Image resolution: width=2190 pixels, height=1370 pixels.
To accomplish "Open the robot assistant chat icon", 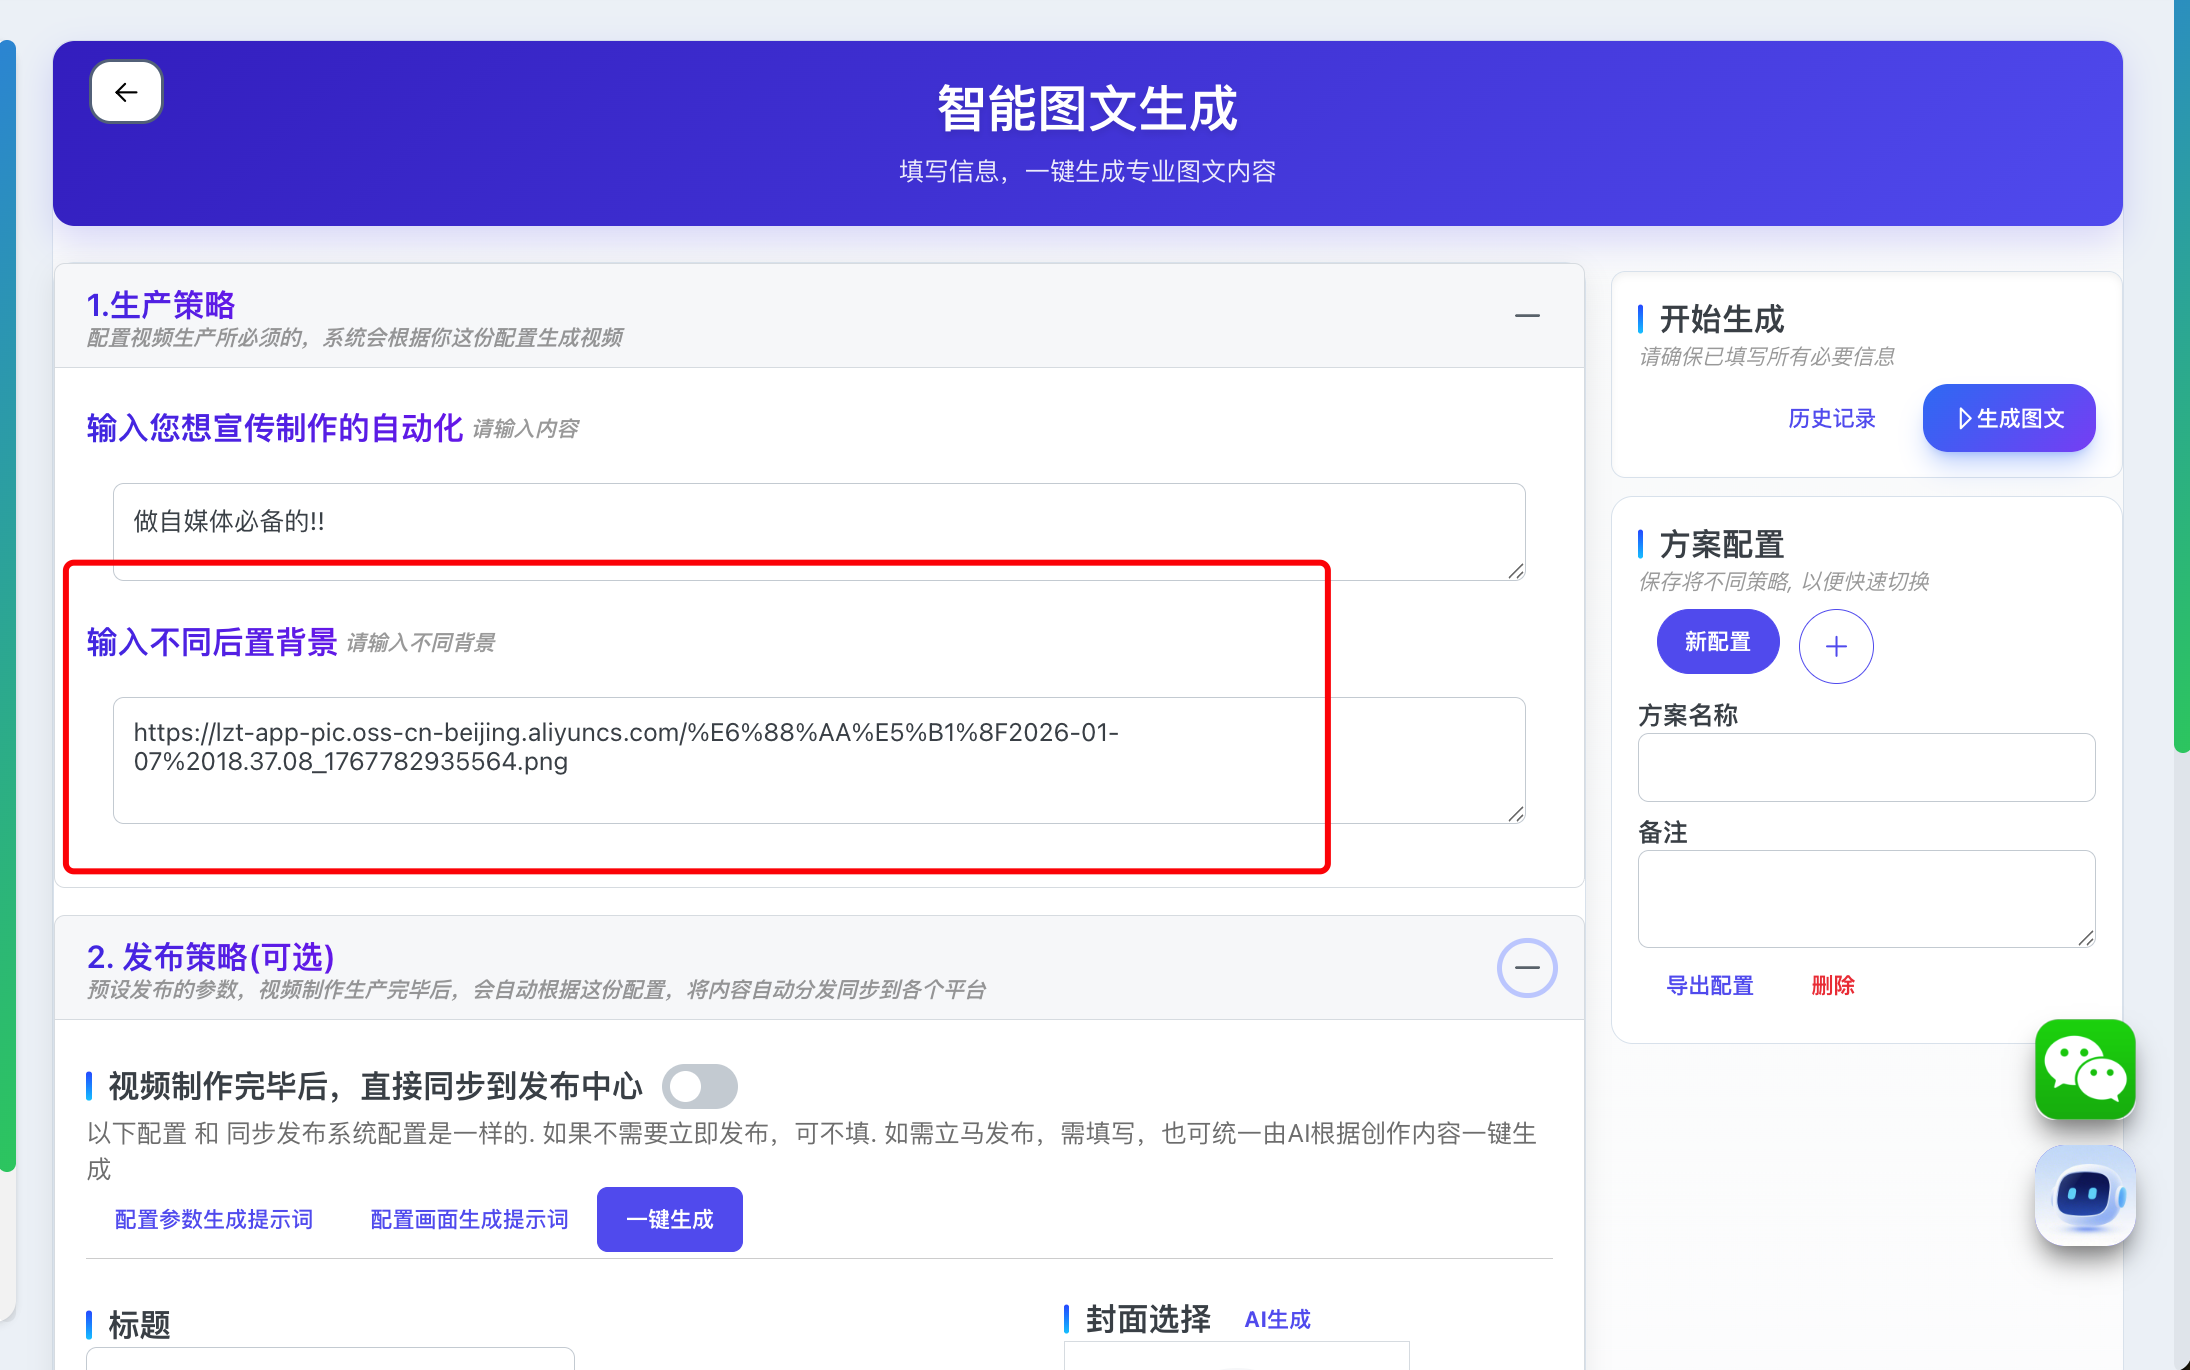I will pyautogui.click(x=2085, y=1194).
